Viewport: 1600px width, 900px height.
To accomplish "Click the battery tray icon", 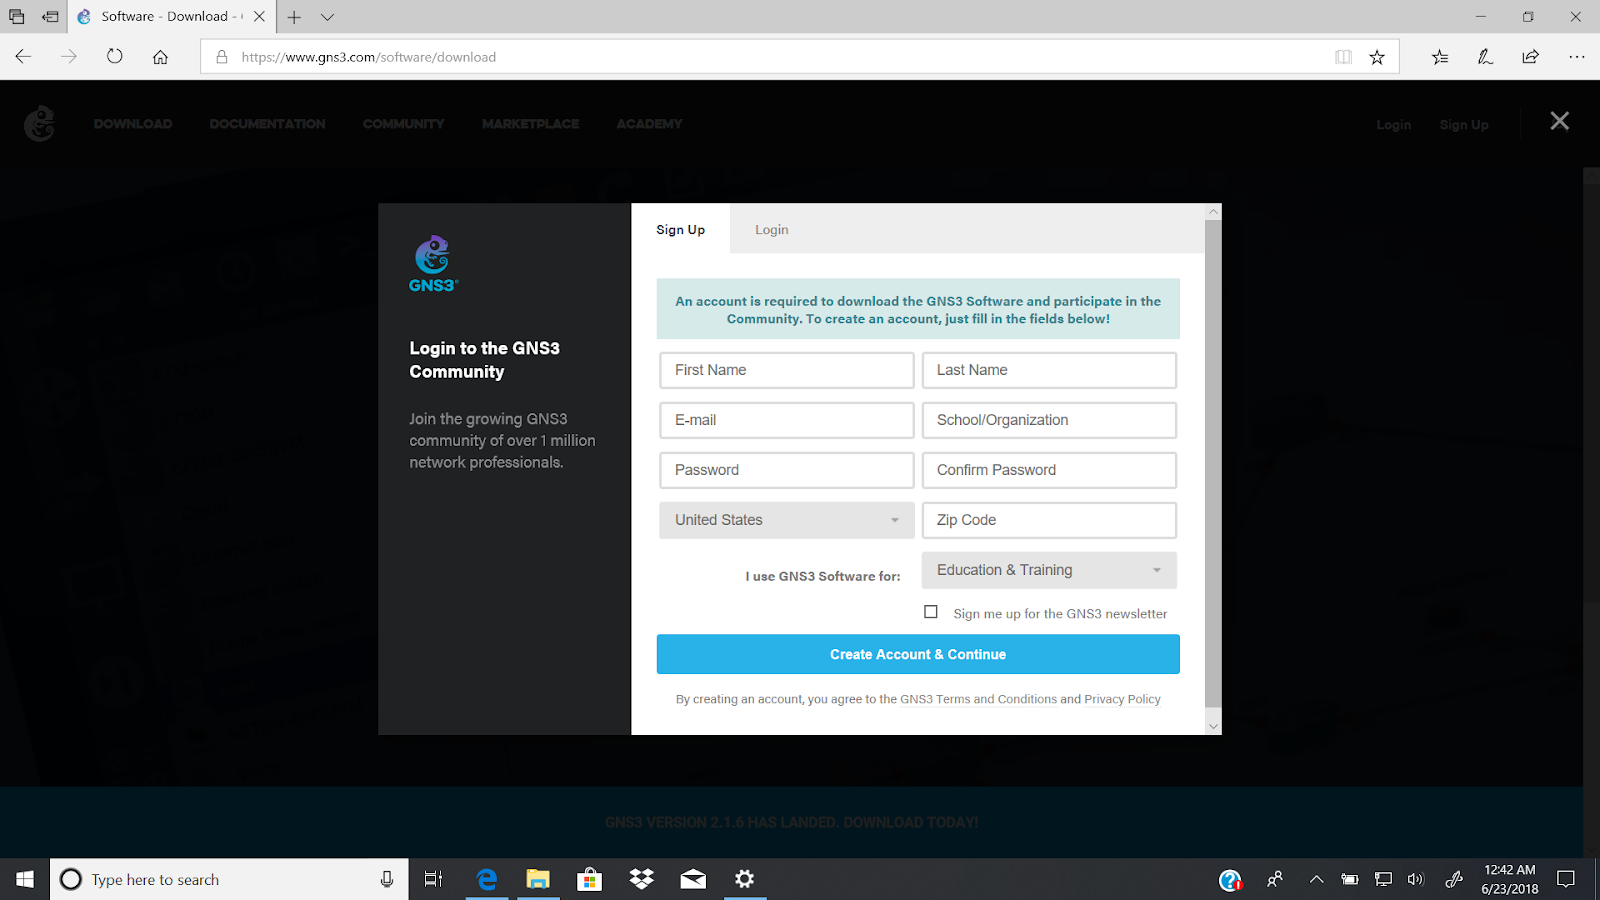I will coord(1350,879).
